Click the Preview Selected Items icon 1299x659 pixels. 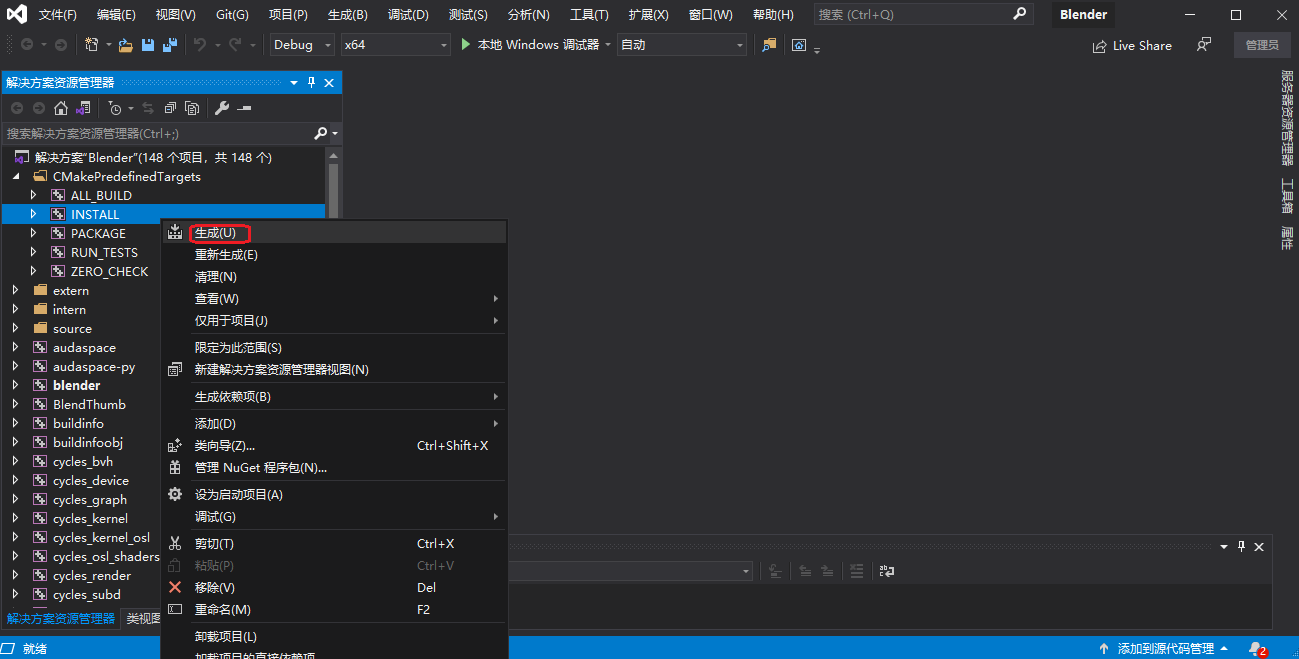click(244, 108)
